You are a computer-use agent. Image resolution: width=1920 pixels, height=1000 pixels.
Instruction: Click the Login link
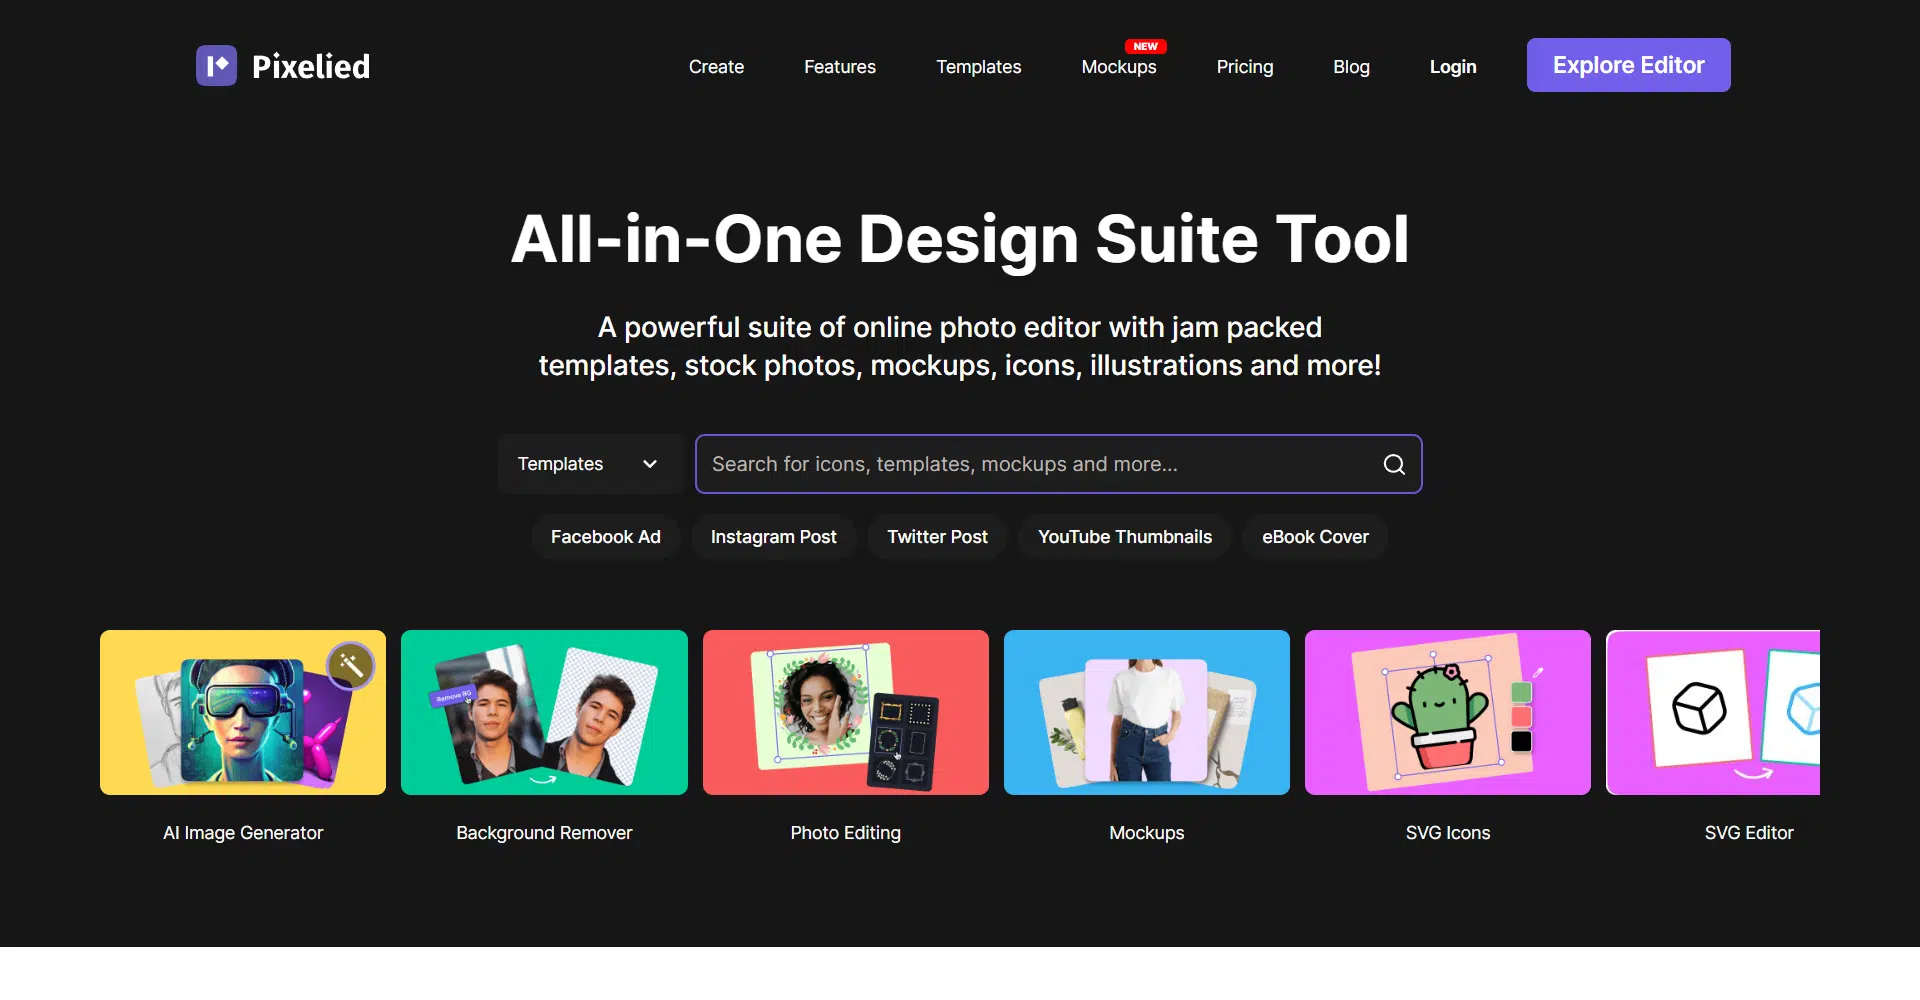click(x=1452, y=67)
